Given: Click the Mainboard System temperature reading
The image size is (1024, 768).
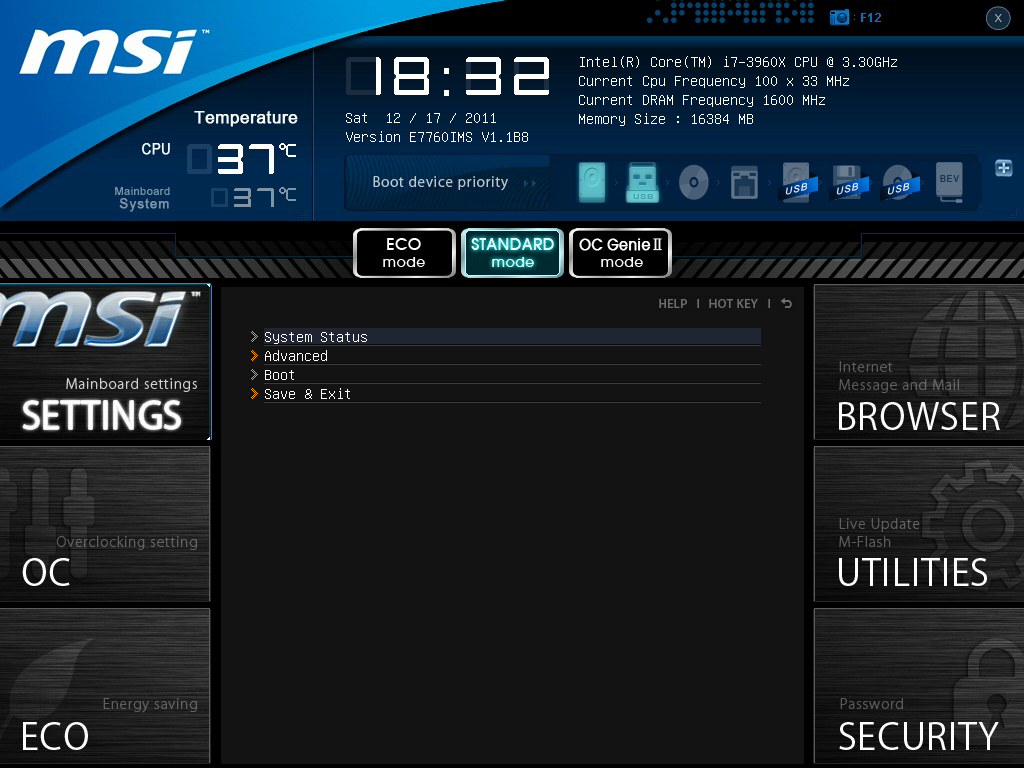Looking at the screenshot, I should (254, 197).
